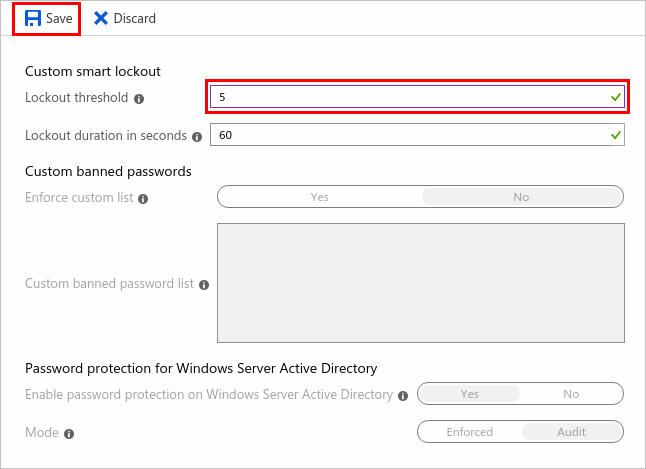Viewport: 646px width, 469px height.
Task: Click the "Enforce custom list" label
Action: (79, 197)
